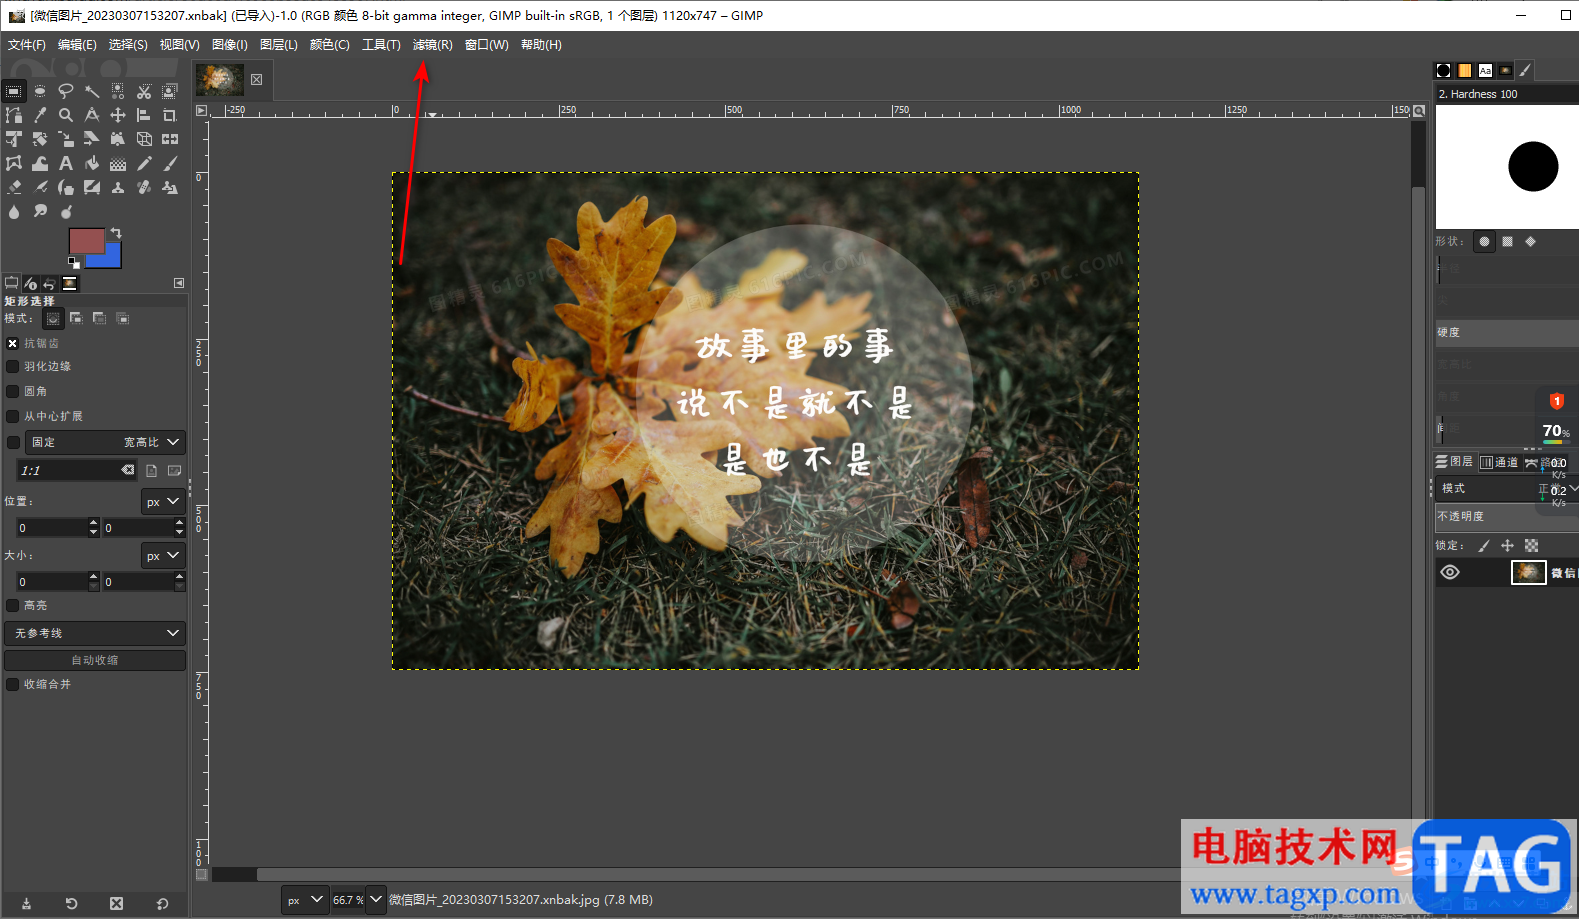This screenshot has width=1579, height=919.
Task: Open the tool options panel configuration menu
Action: [179, 283]
